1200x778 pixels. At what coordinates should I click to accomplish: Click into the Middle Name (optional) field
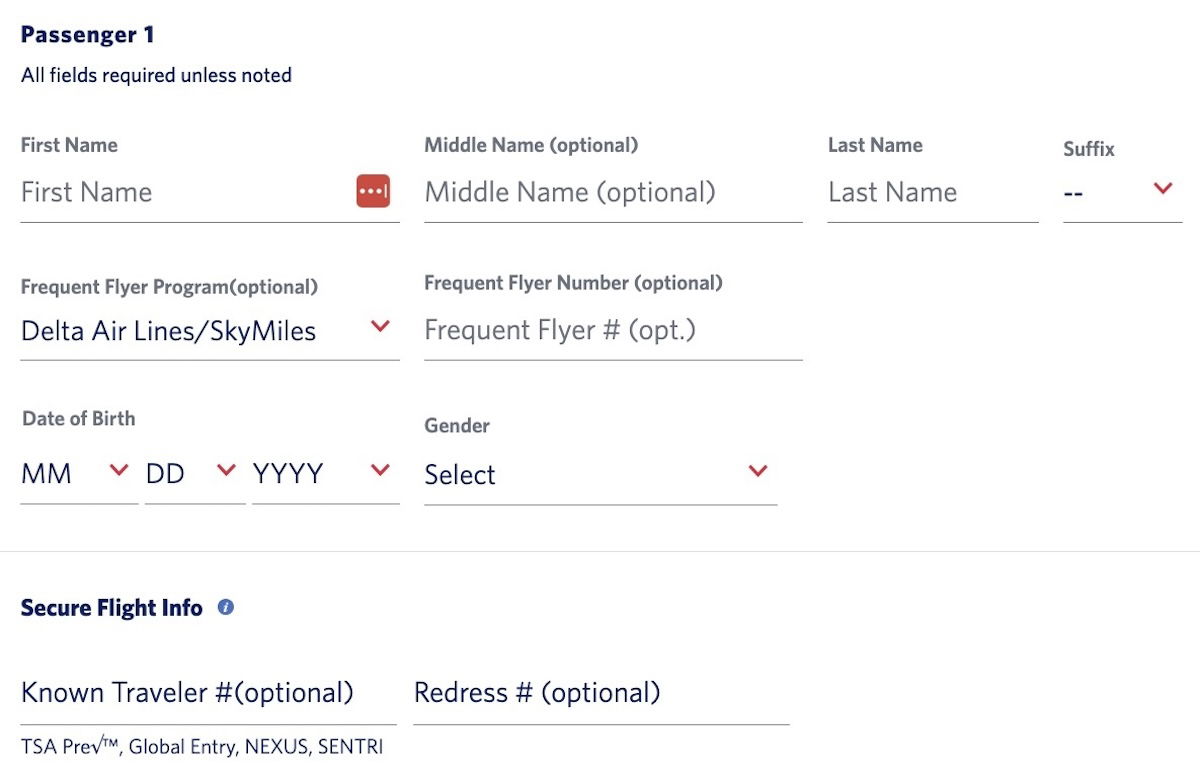[612, 193]
